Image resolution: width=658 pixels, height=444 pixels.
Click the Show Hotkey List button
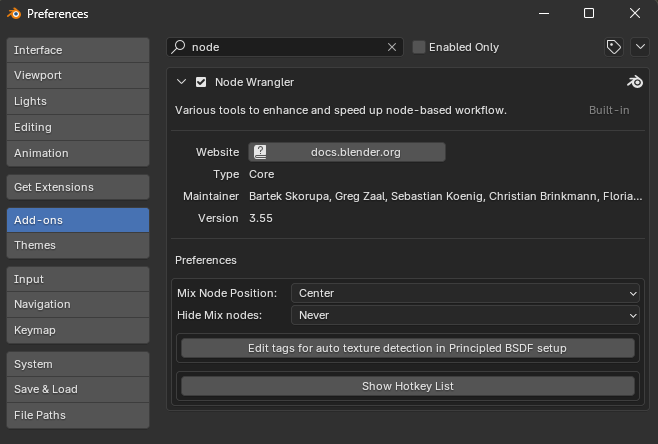(x=407, y=386)
